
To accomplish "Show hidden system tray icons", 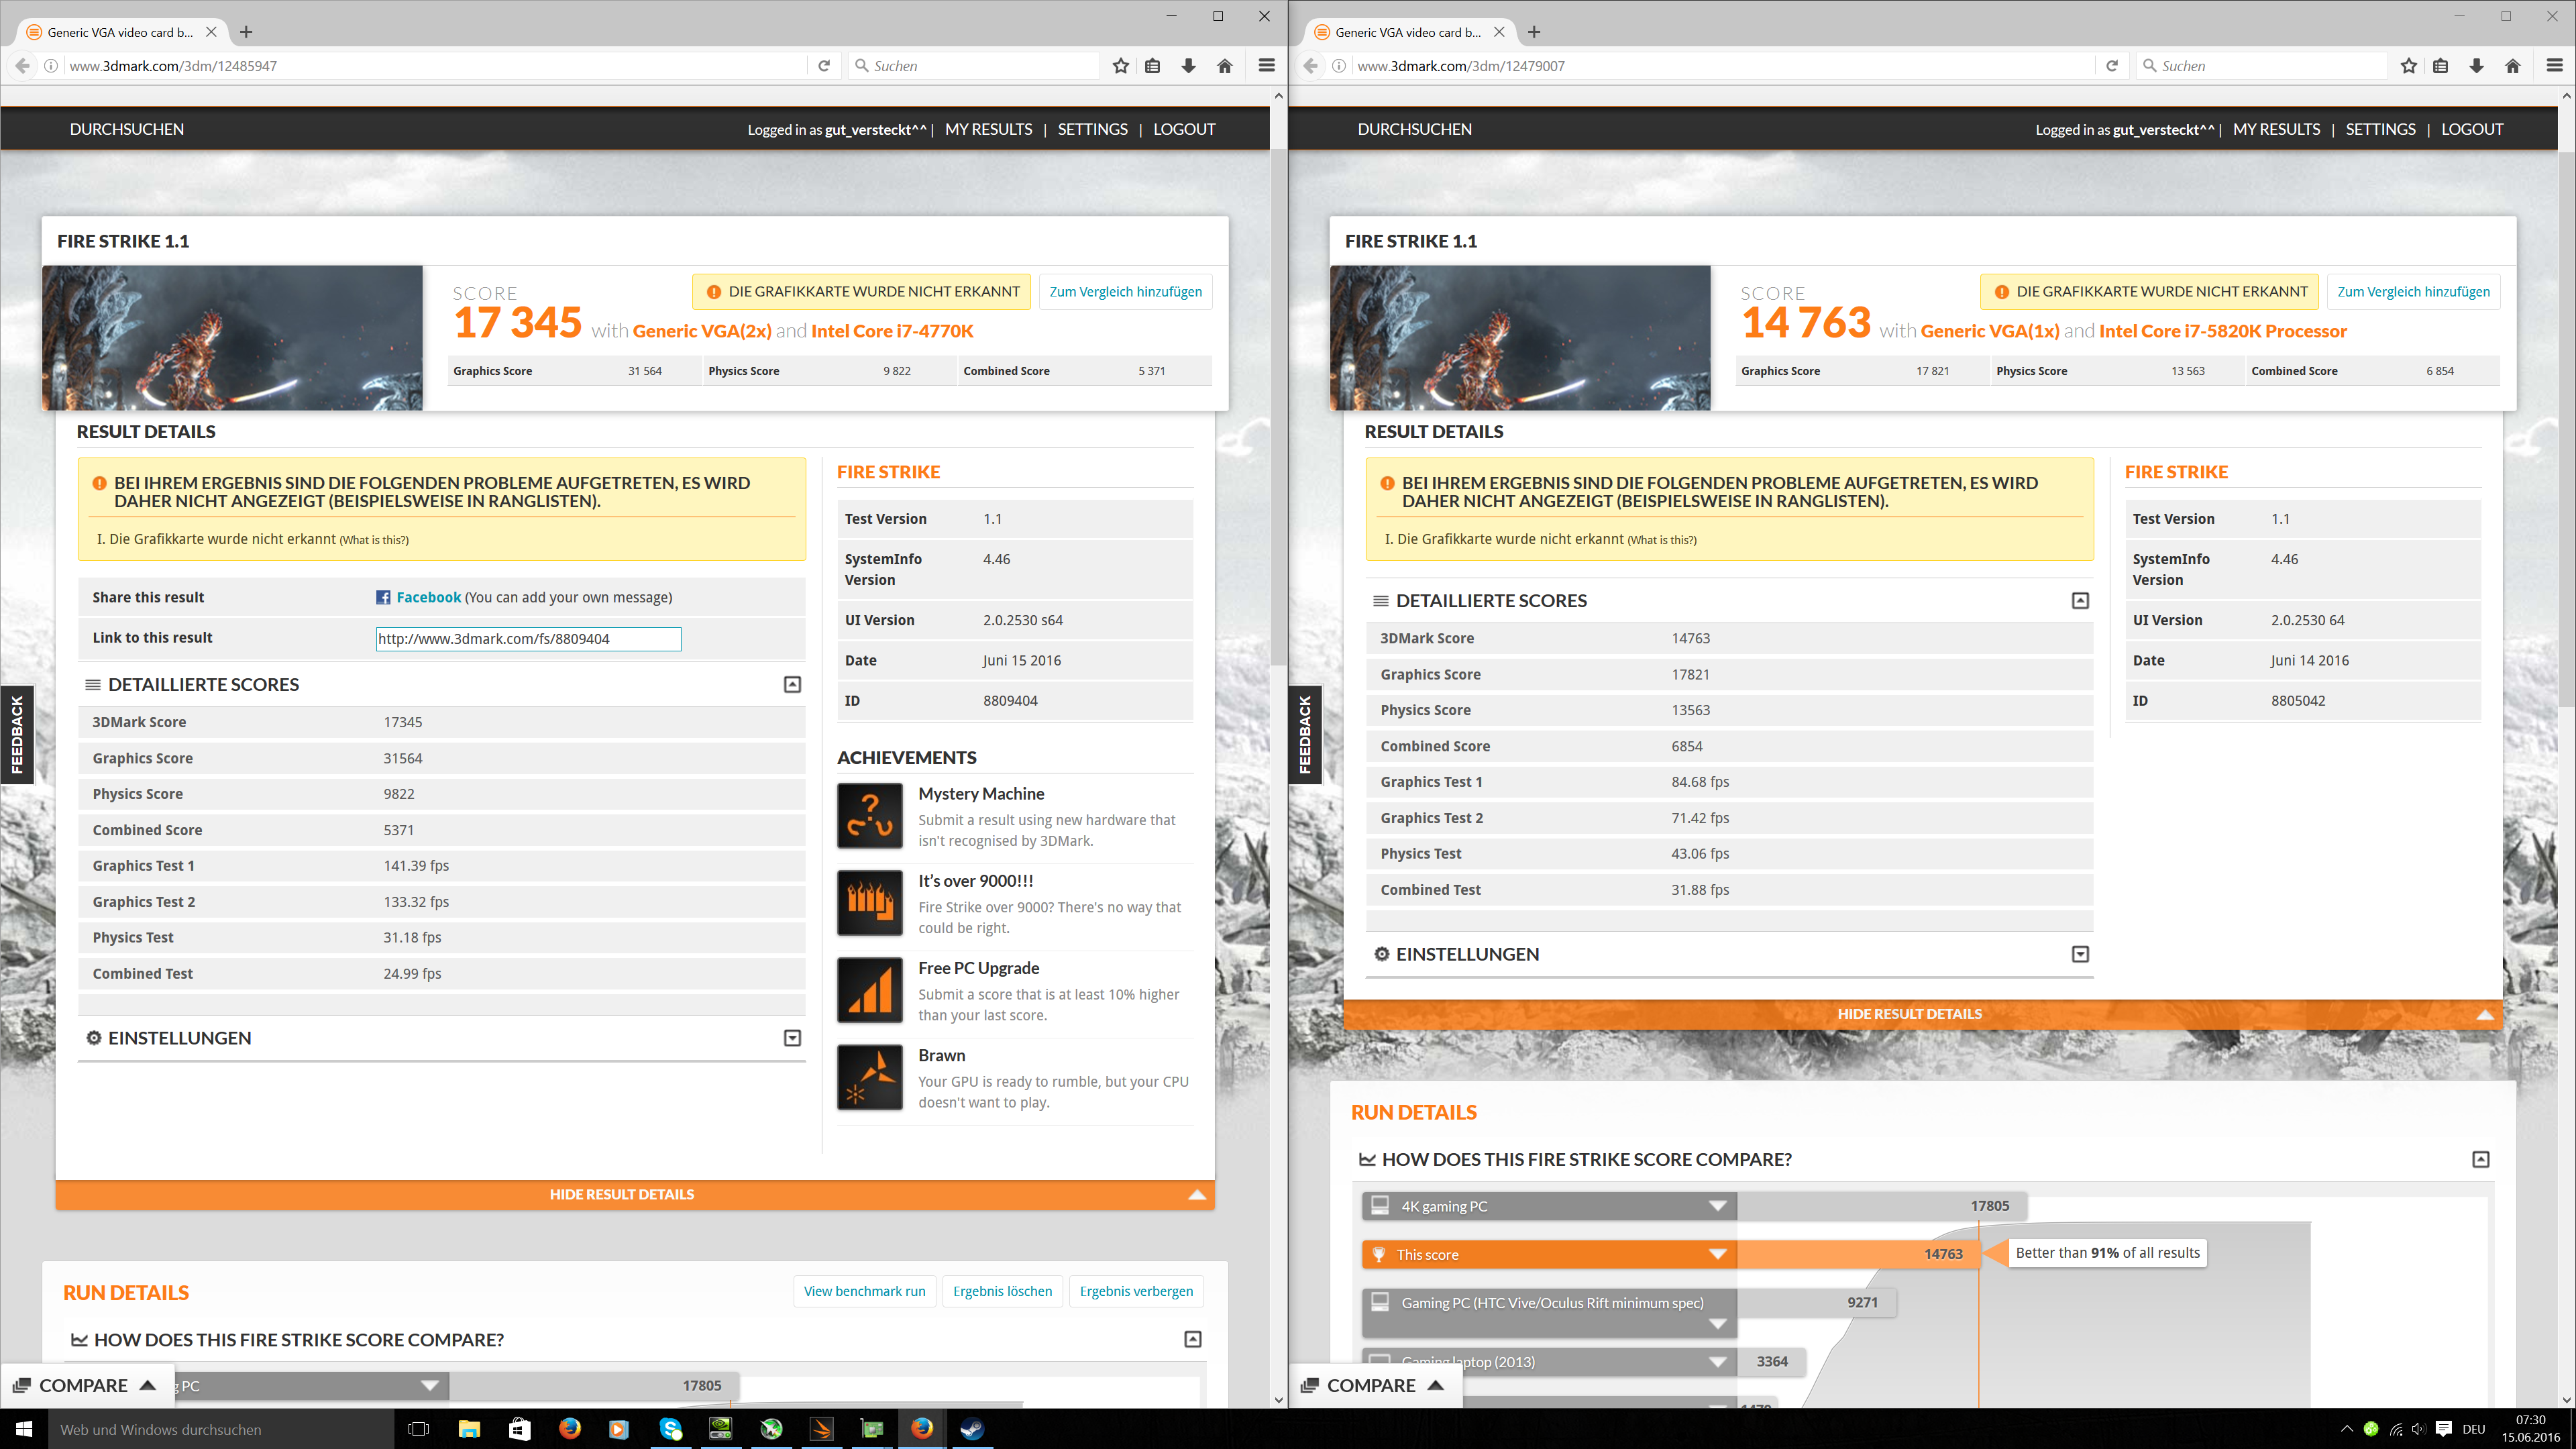I will [2346, 1429].
